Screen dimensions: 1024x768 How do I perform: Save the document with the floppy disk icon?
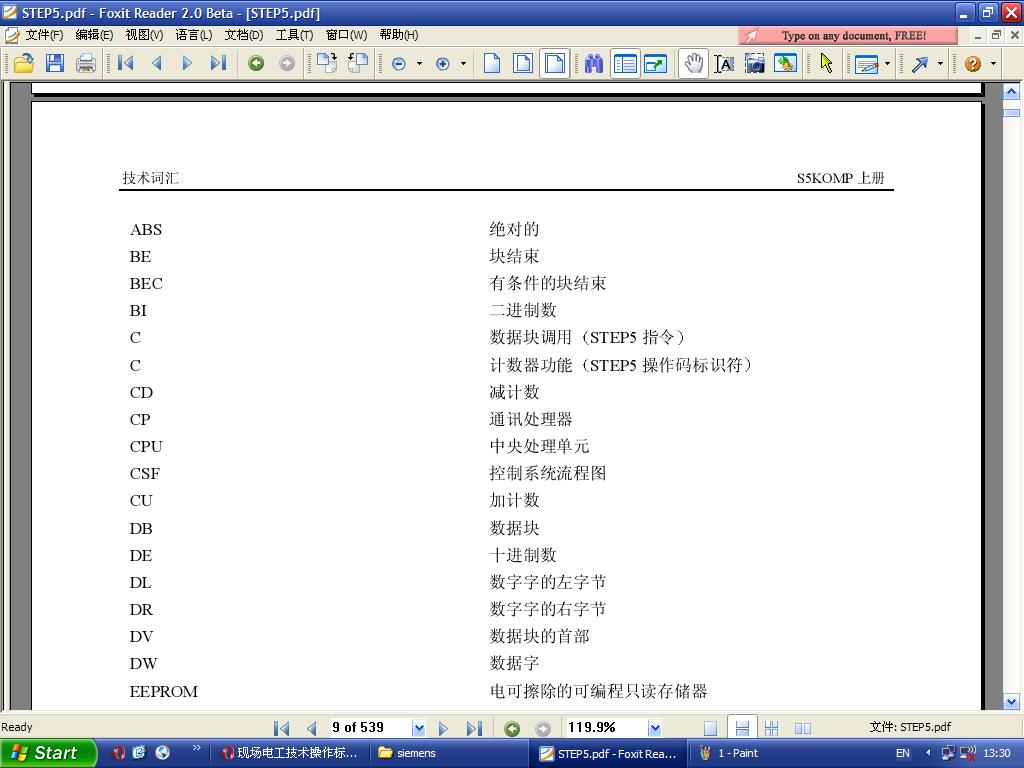point(55,64)
